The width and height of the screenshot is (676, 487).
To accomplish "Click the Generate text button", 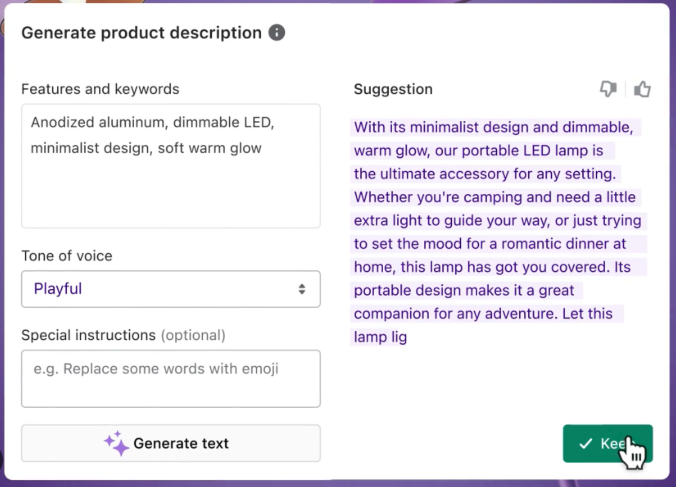I will click(171, 443).
